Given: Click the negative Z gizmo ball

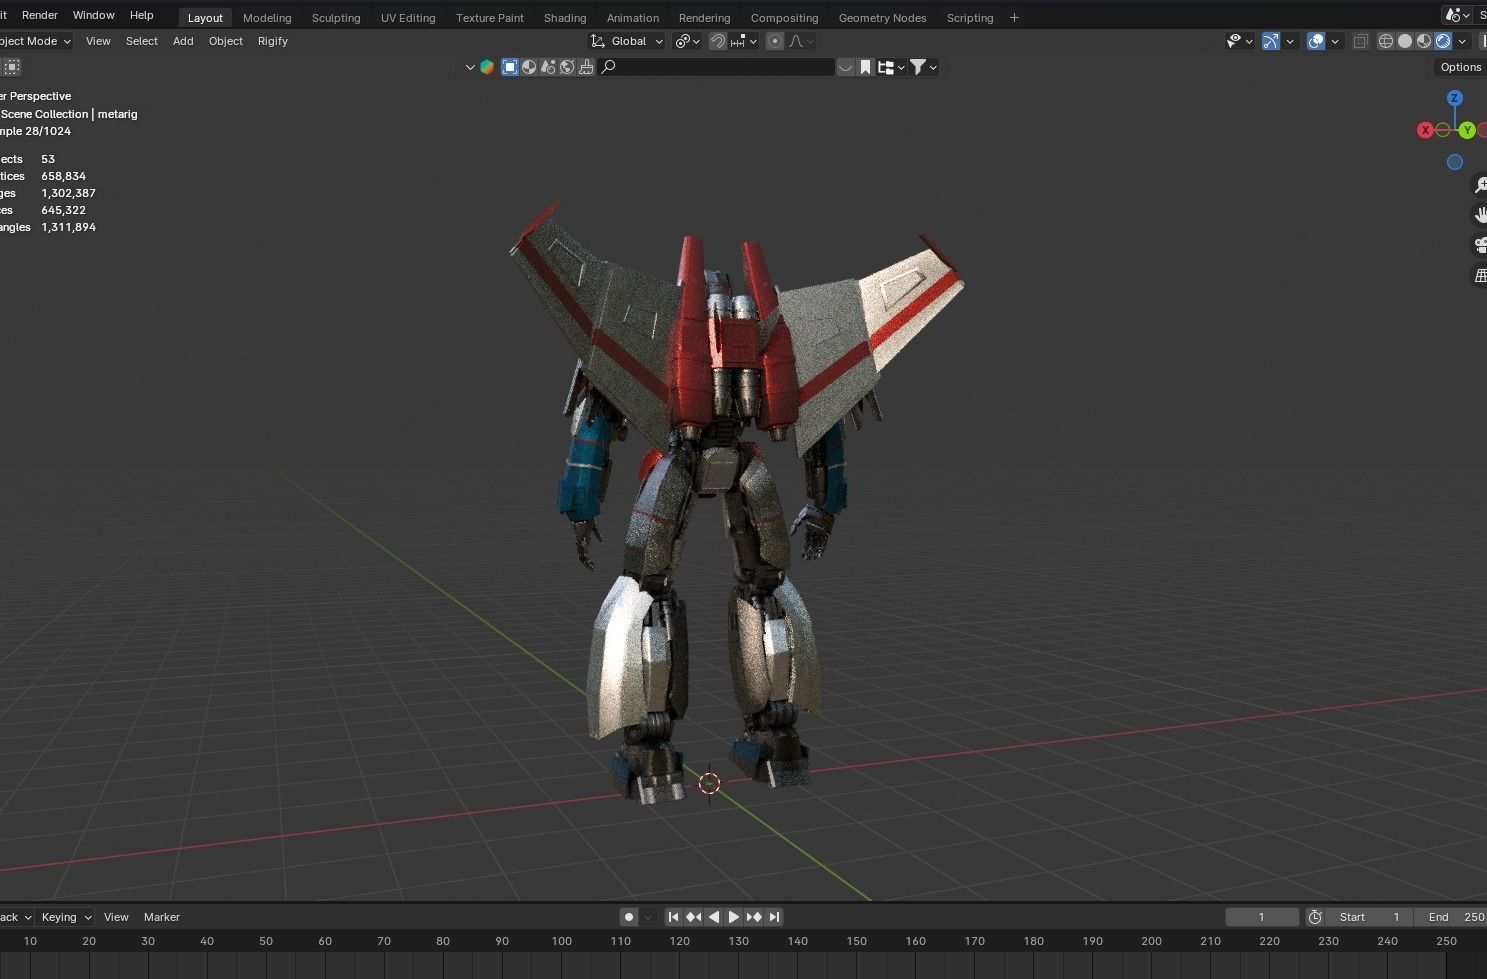Looking at the screenshot, I should pos(1455,162).
